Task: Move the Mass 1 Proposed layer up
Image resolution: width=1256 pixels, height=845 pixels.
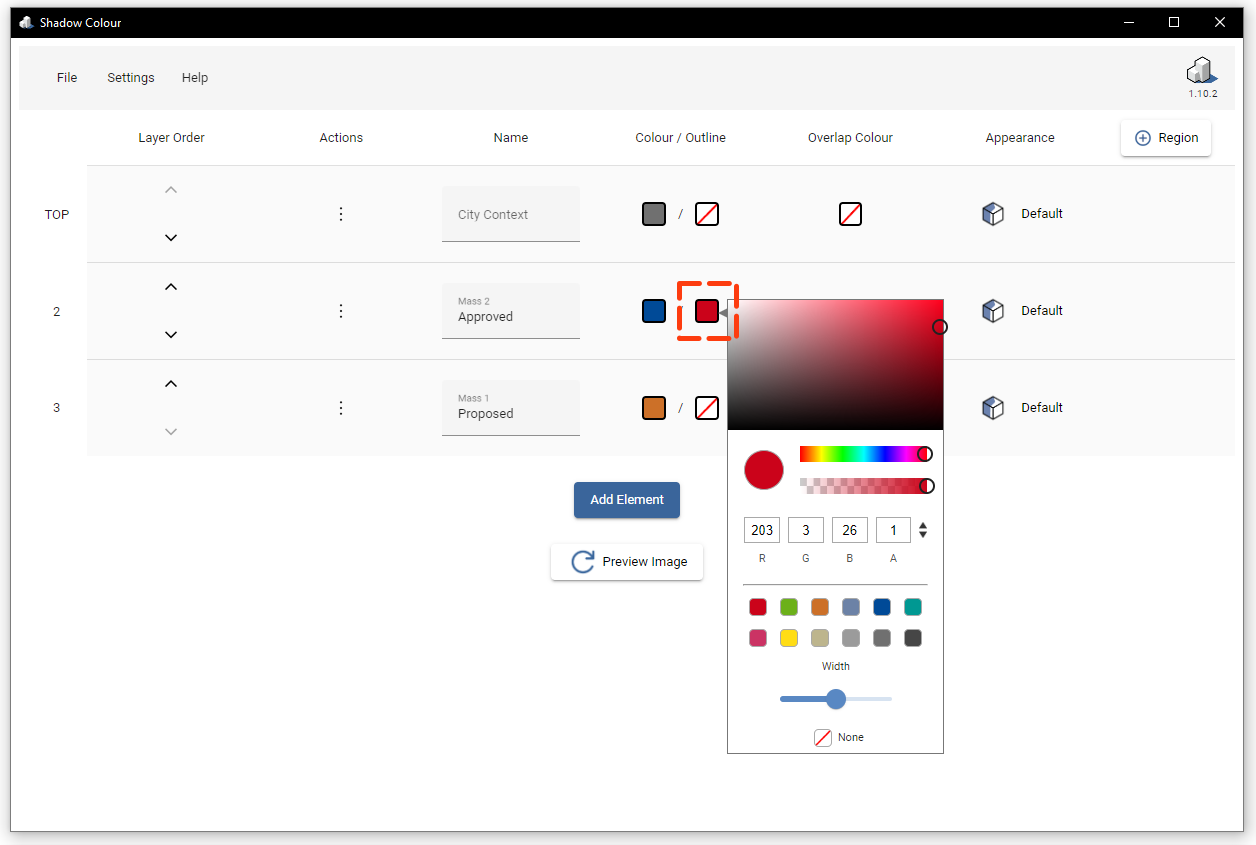Action: 171,383
